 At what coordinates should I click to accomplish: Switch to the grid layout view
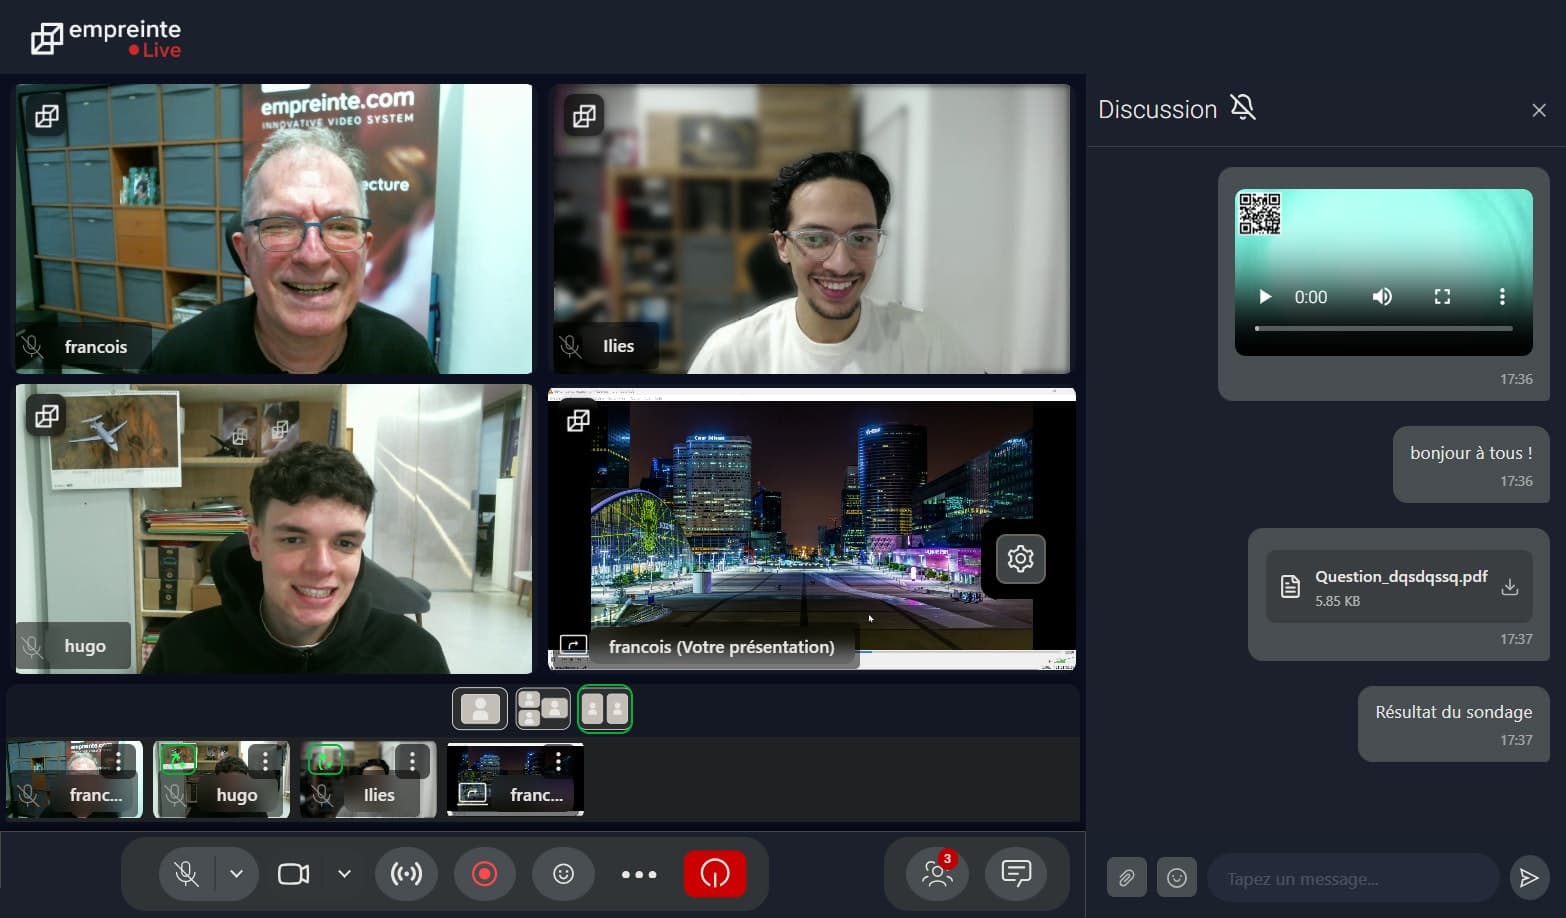[542, 708]
